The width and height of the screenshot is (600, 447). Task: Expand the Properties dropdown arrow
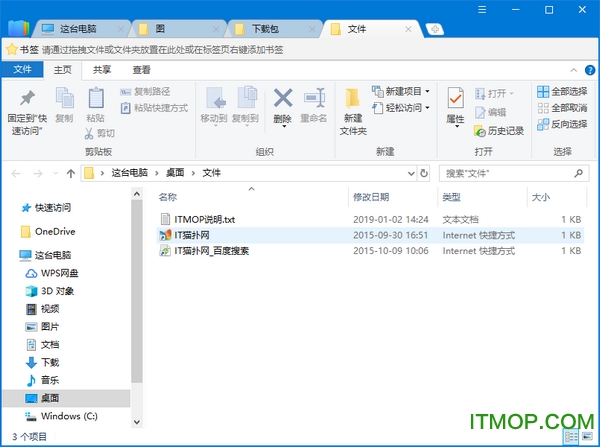(457, 127)
